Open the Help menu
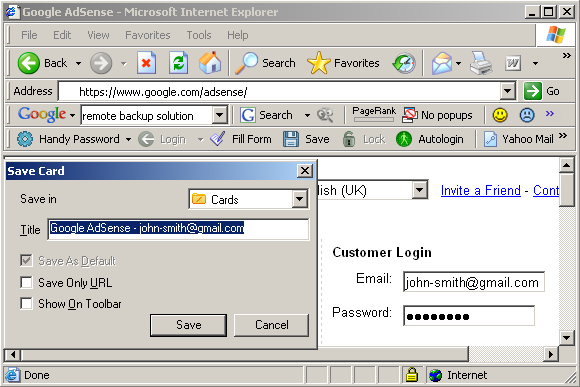Image resolution: width=580 pixels, height=387 pixels. (237, 35)
